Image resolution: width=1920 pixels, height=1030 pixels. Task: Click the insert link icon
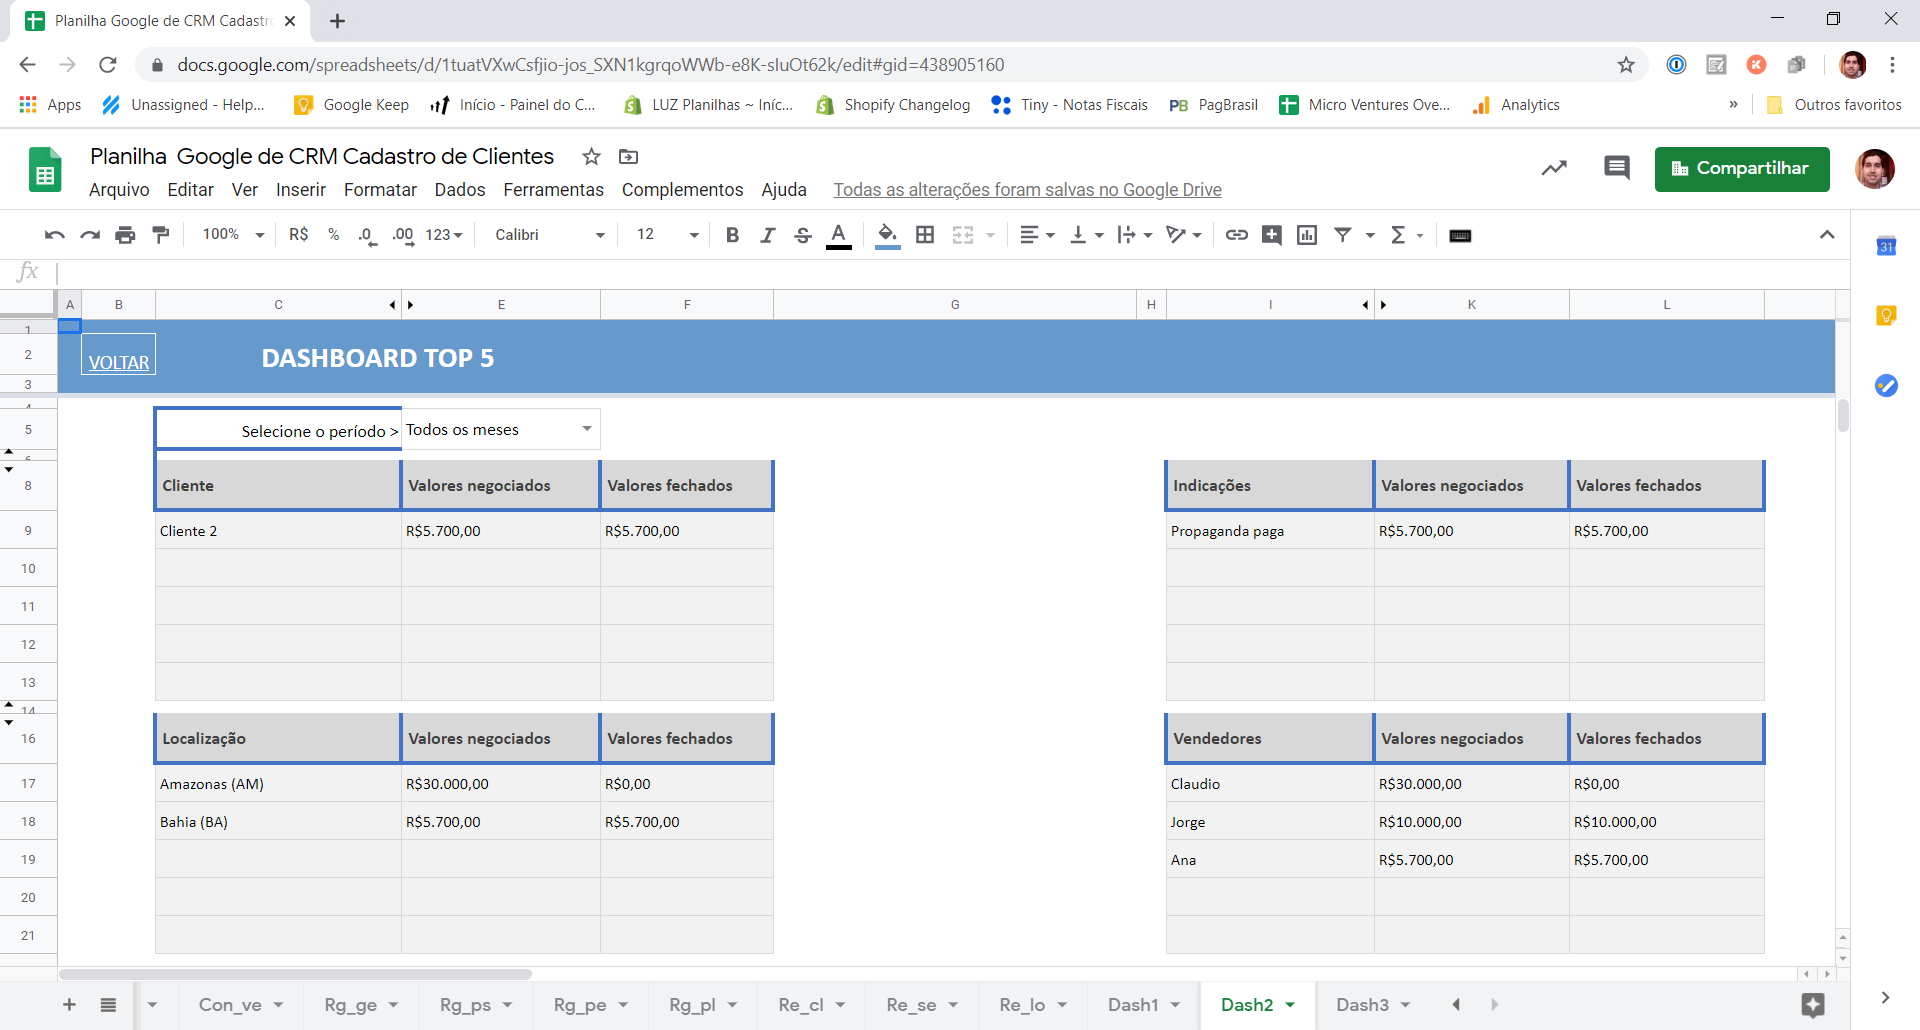tap(1237, 235)
